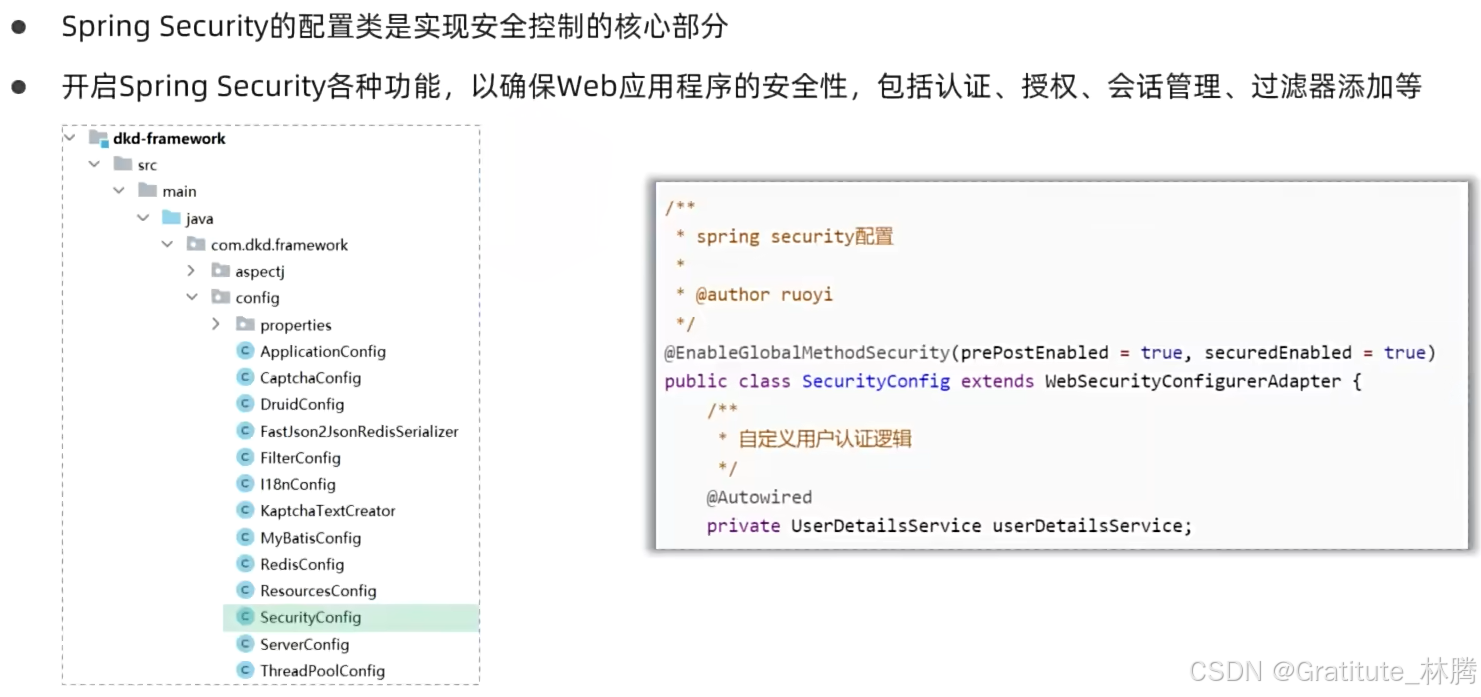This screenshot has width=1481, height=697.
Task: Collapse the com.dkd.framework package chevron
Action: tap(168, 244)
